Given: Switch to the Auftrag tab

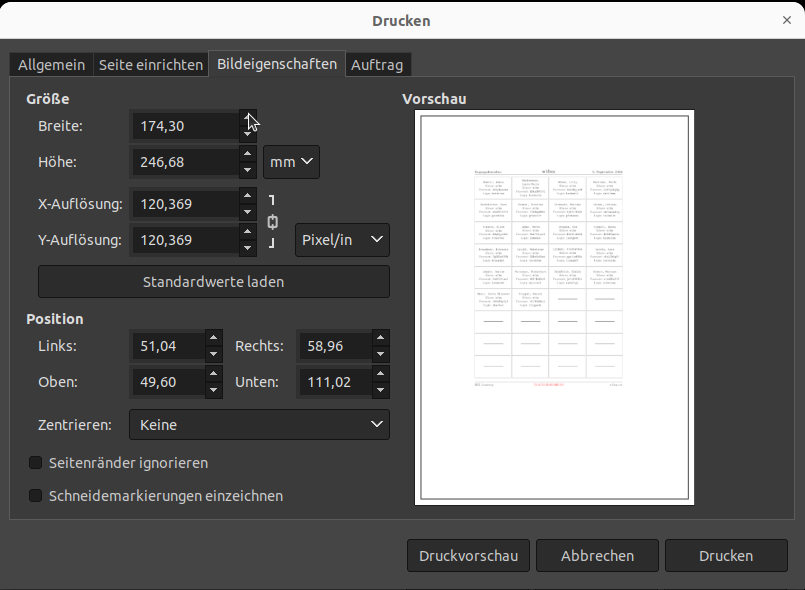Looking at the screenshot, I should pos(378,64).
